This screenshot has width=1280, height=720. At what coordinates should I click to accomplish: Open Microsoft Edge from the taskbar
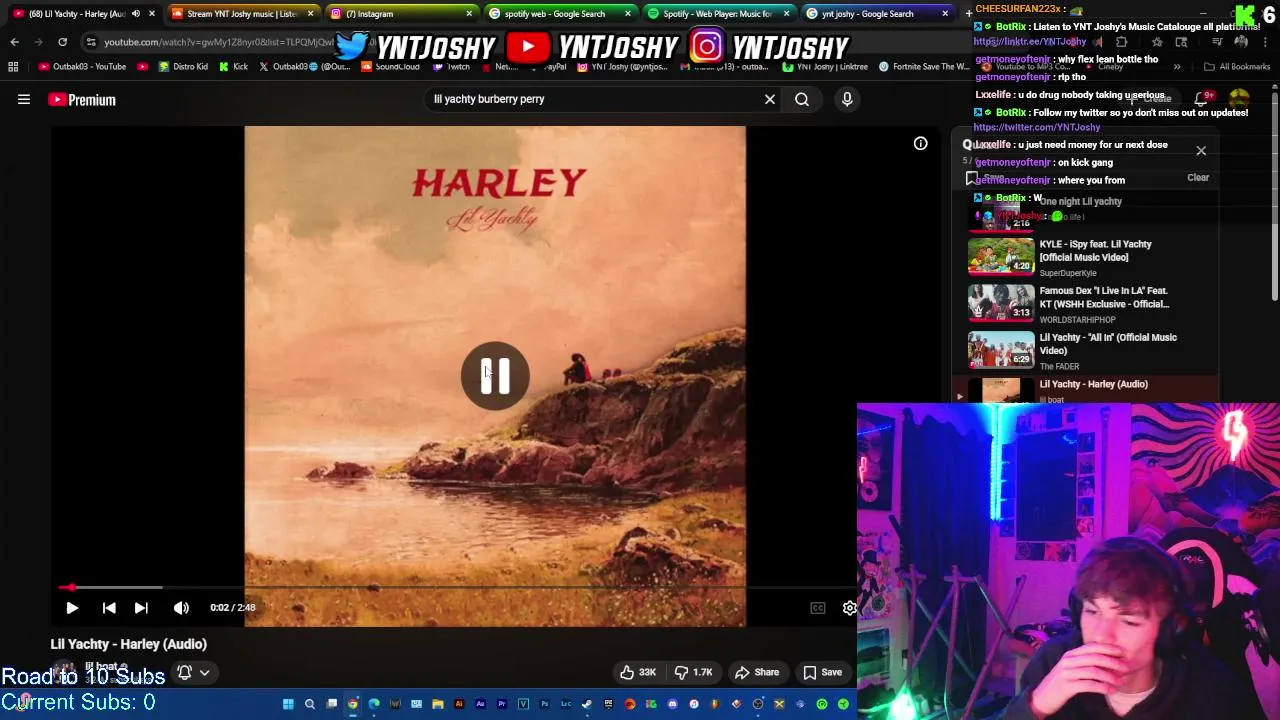pyautogui.click(x=374, y=704)
